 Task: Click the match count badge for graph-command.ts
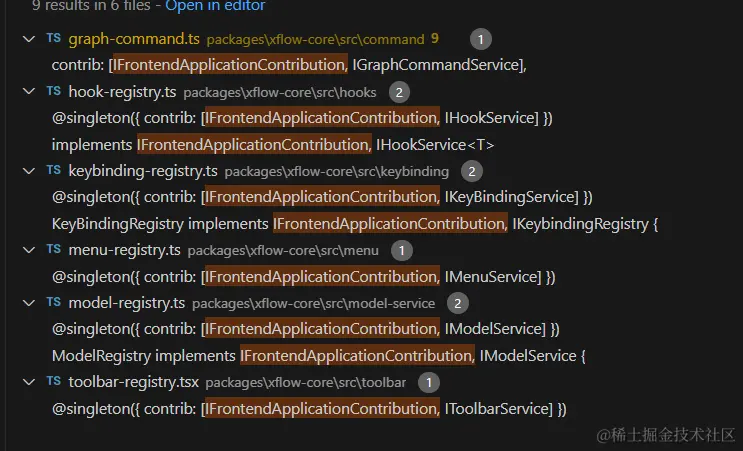[480, 39]
